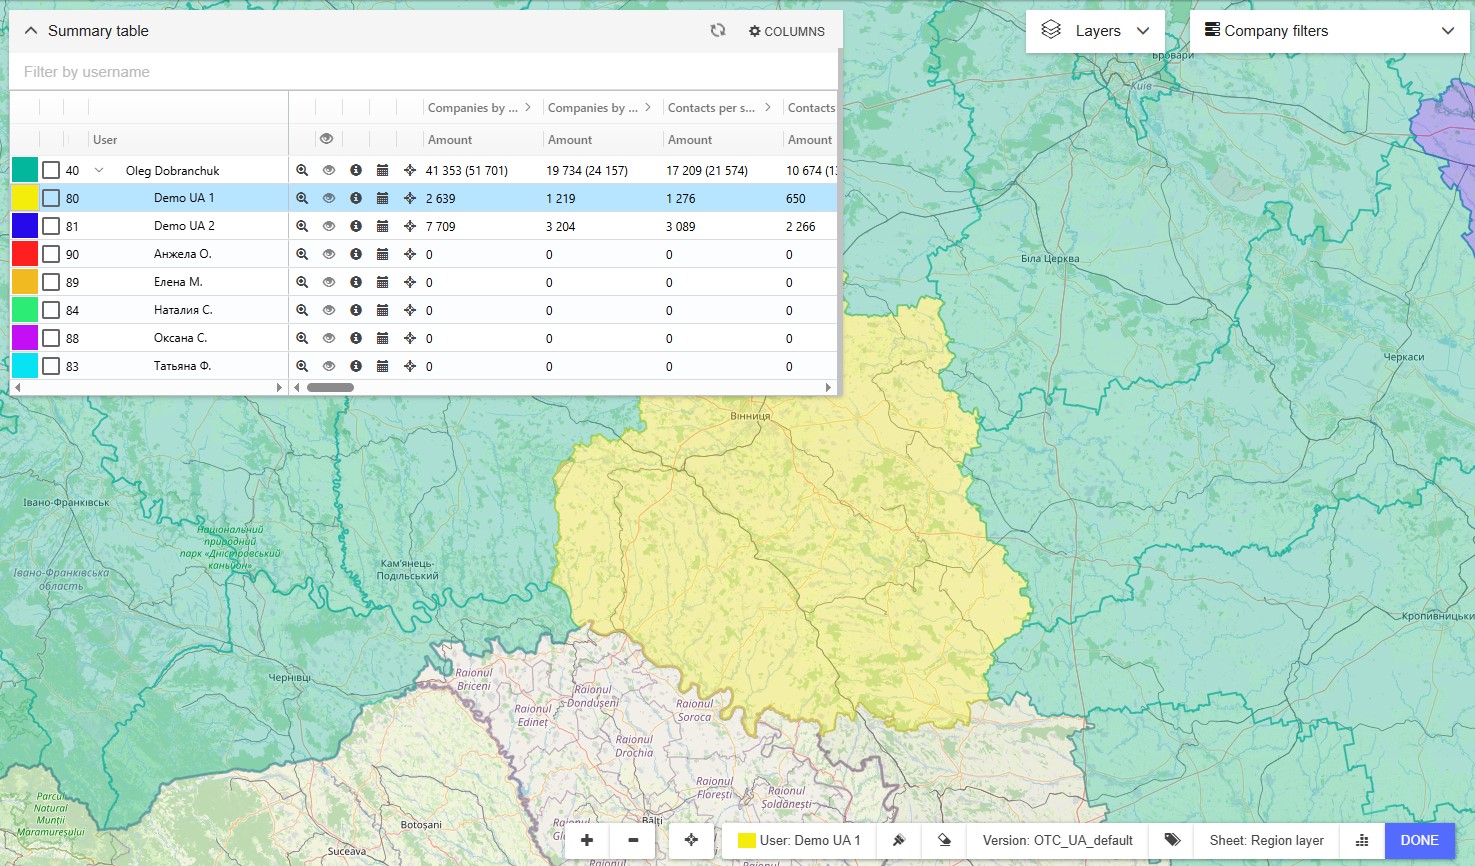Expand the Company filters dropdown
The height and width of the screenshot is (866, 1475).
[x=1329, y=31]
